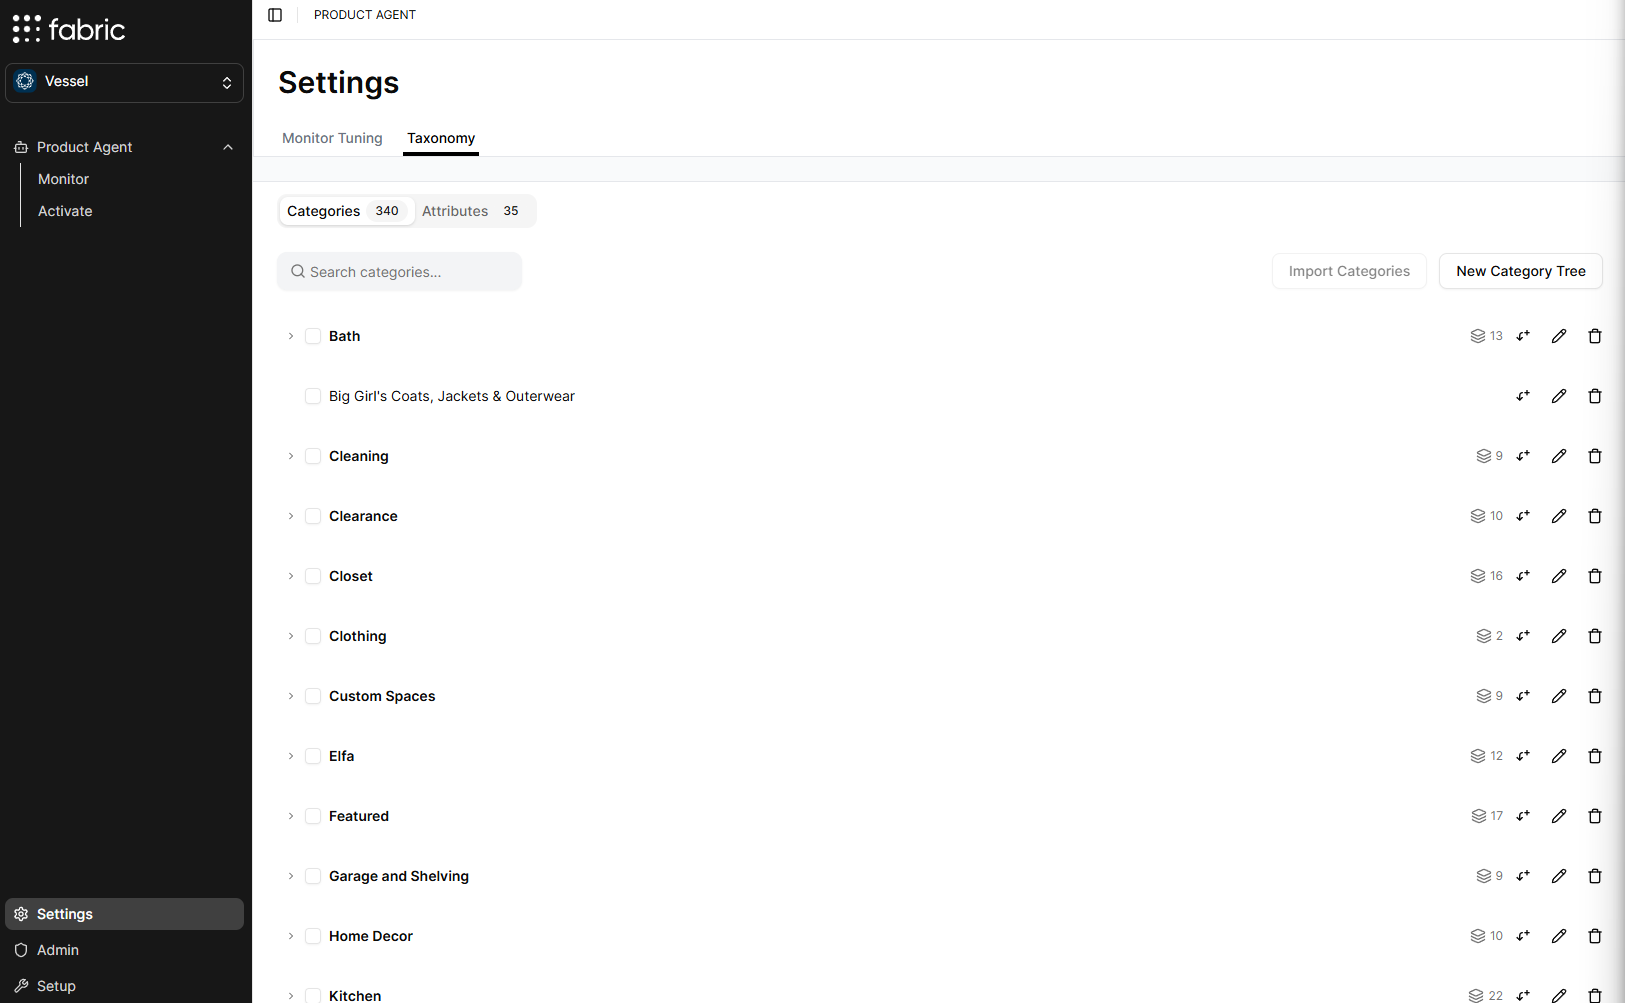Screen dimensions: 1625x1003
Task: Open Activate in the sidebar
Action: 65,211
